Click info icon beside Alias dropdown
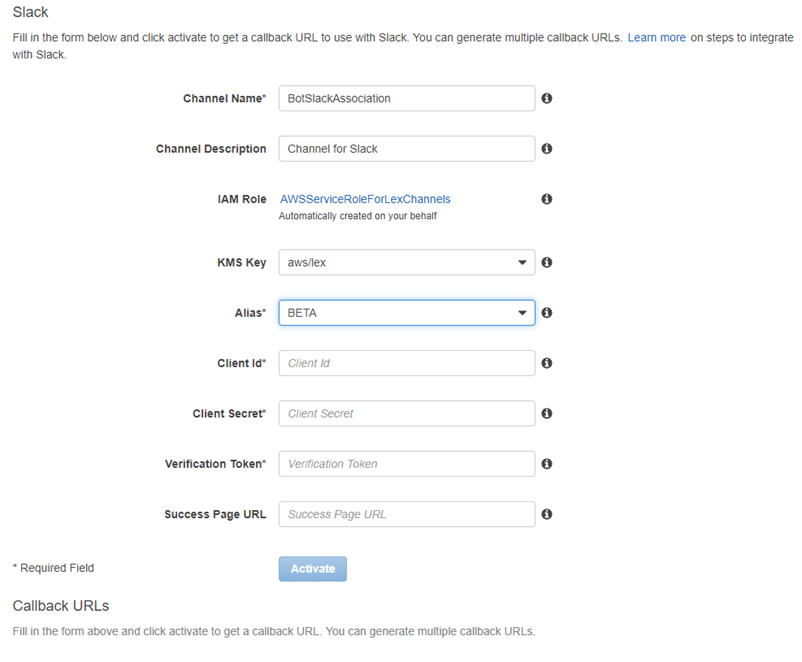 [547, 313]
